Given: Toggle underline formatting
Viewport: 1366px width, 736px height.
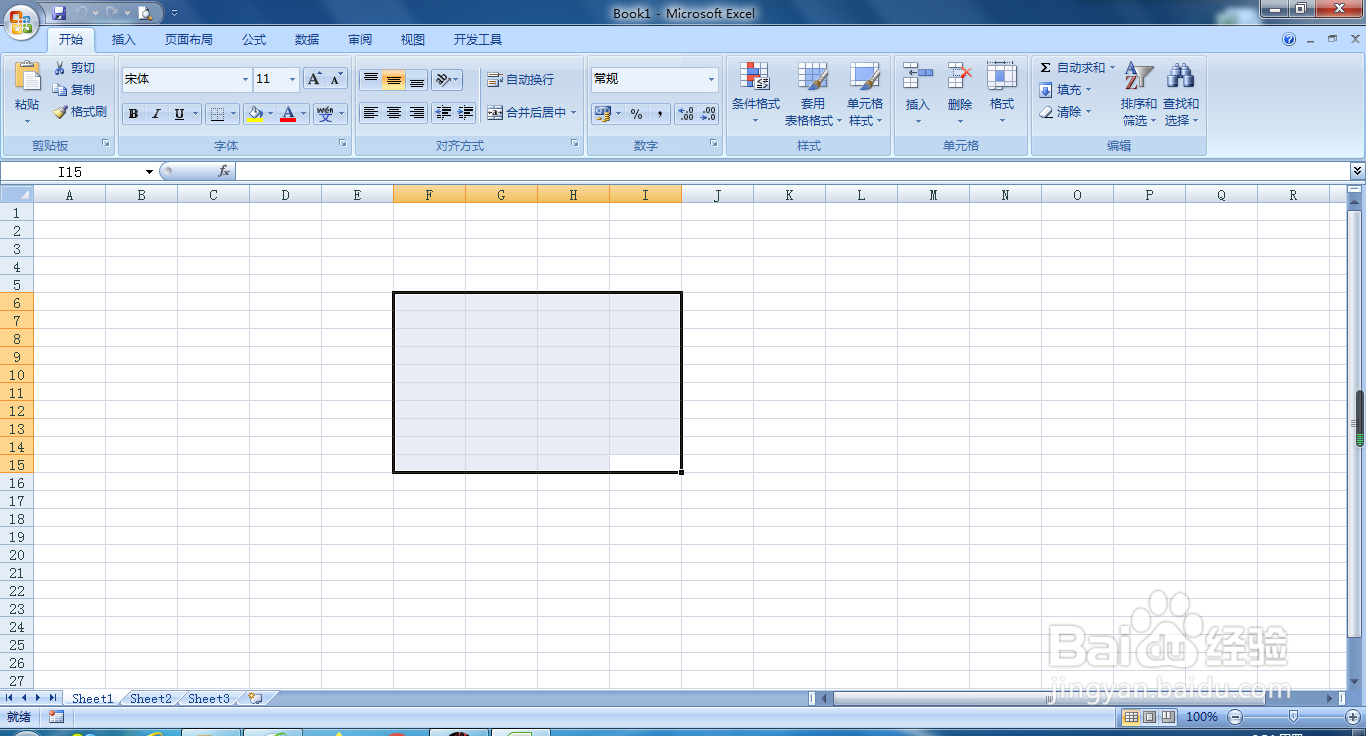Looking at the screenshot, I should 179,114.
